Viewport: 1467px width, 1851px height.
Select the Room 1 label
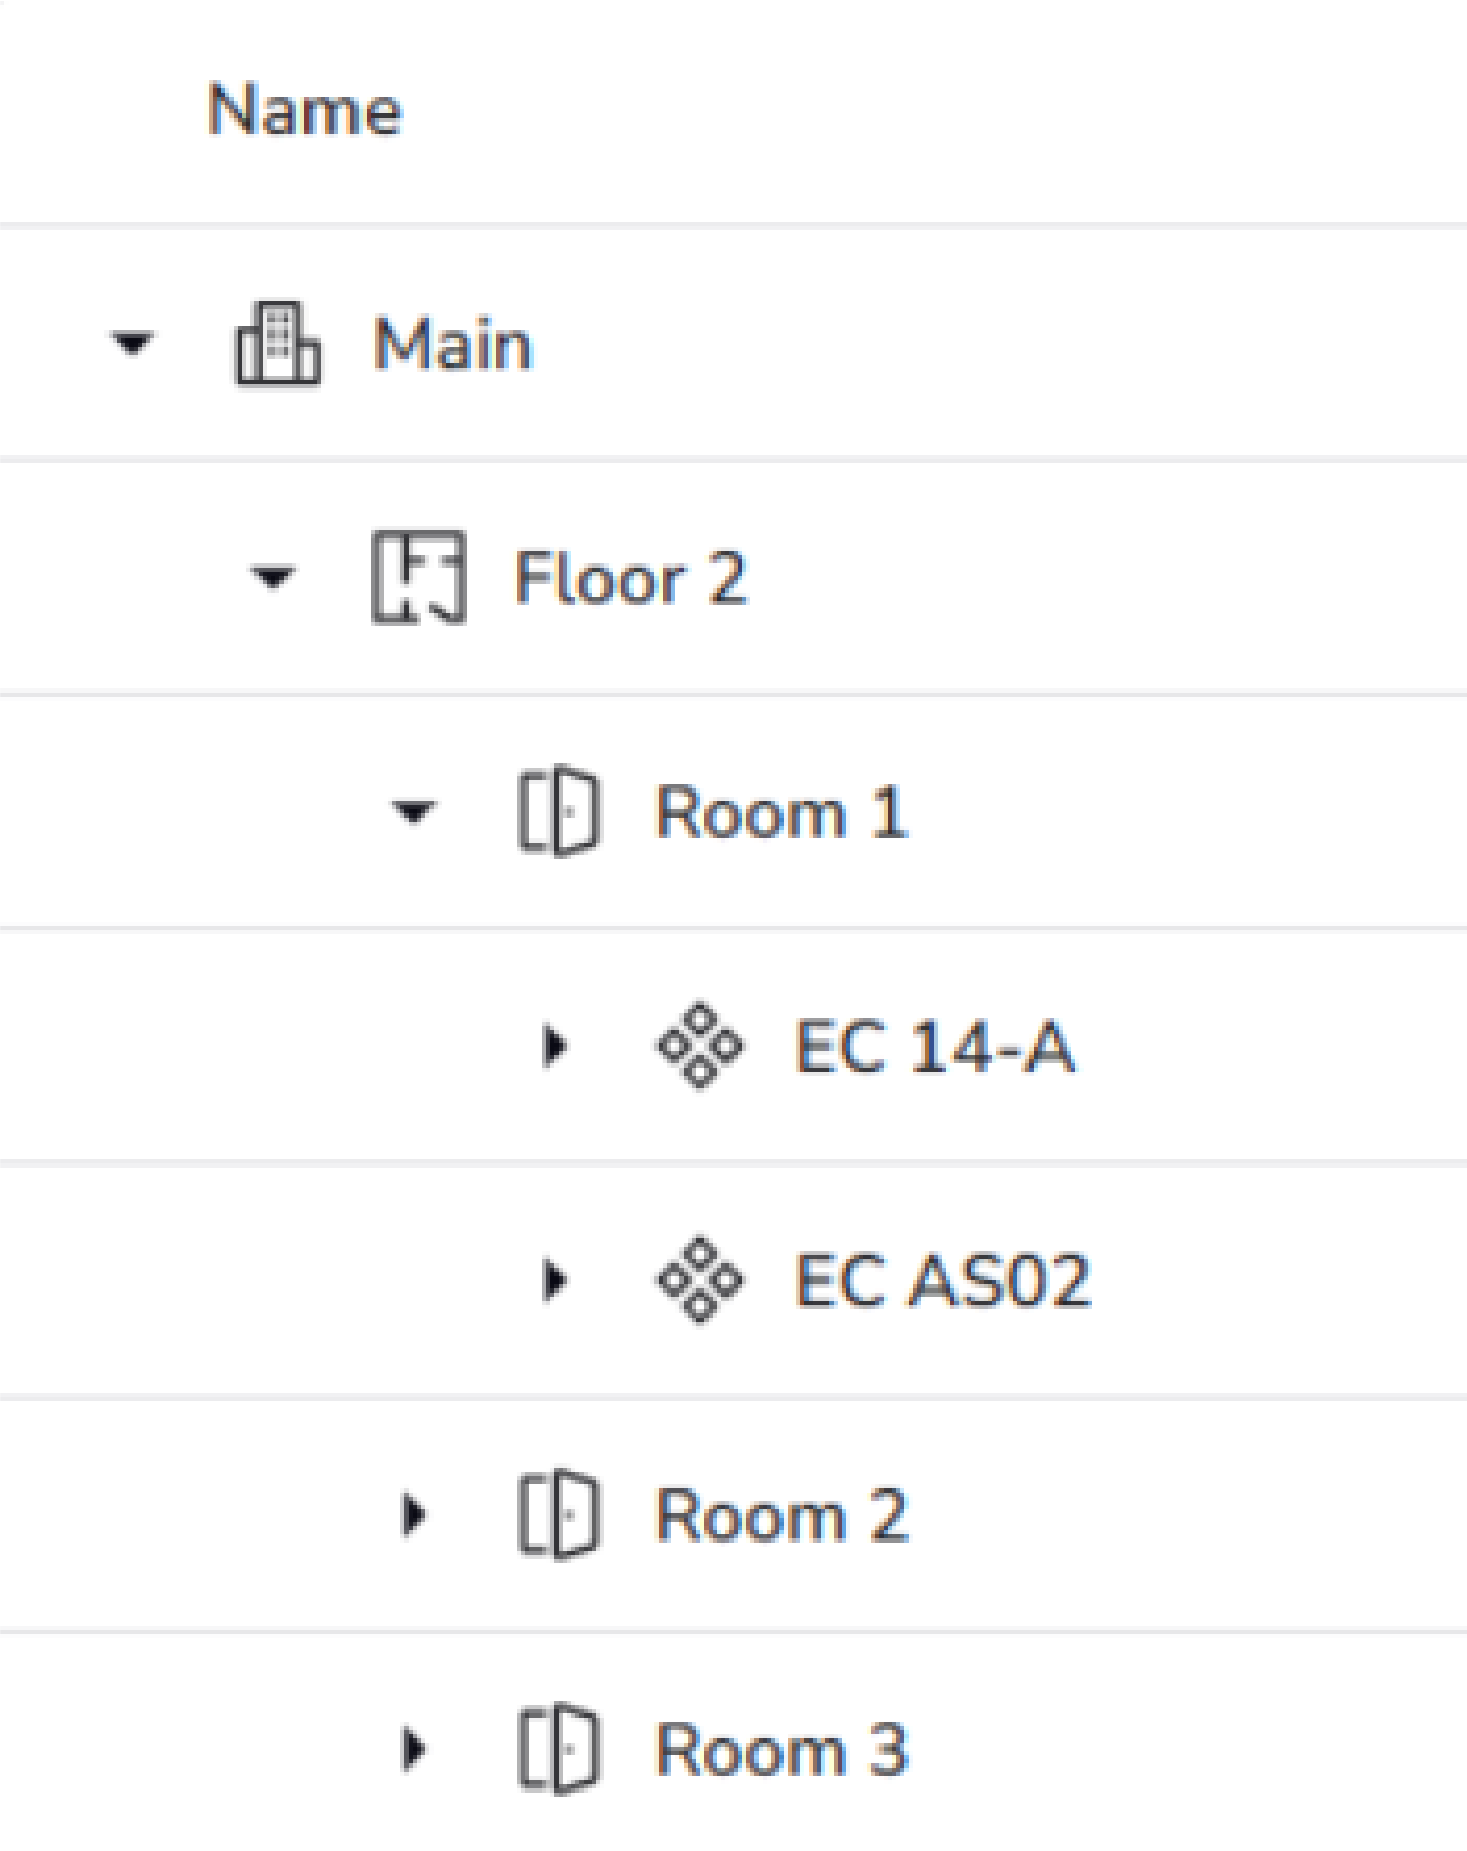pos(781,811)
